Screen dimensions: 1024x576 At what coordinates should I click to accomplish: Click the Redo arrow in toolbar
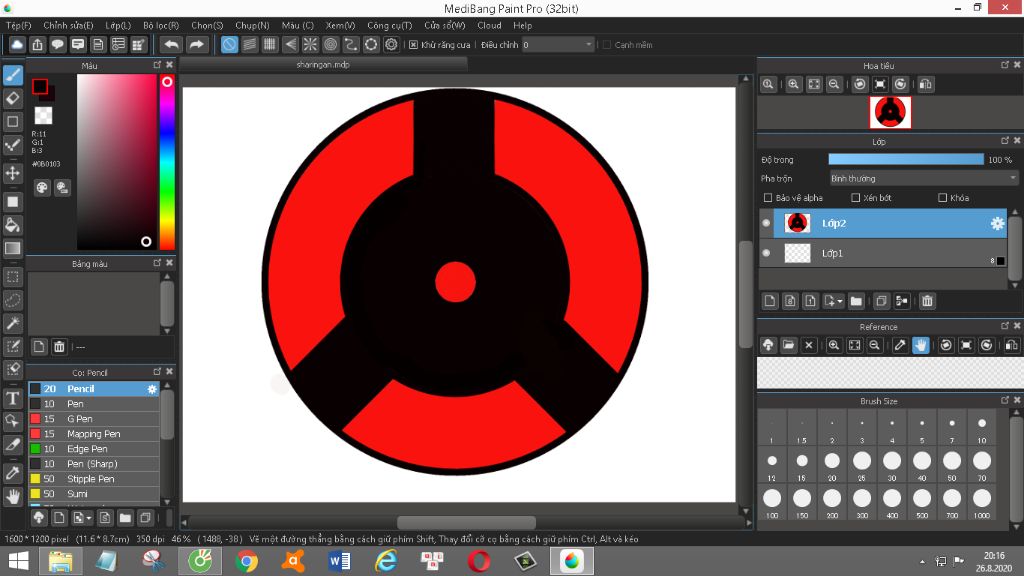coord(196,44)
